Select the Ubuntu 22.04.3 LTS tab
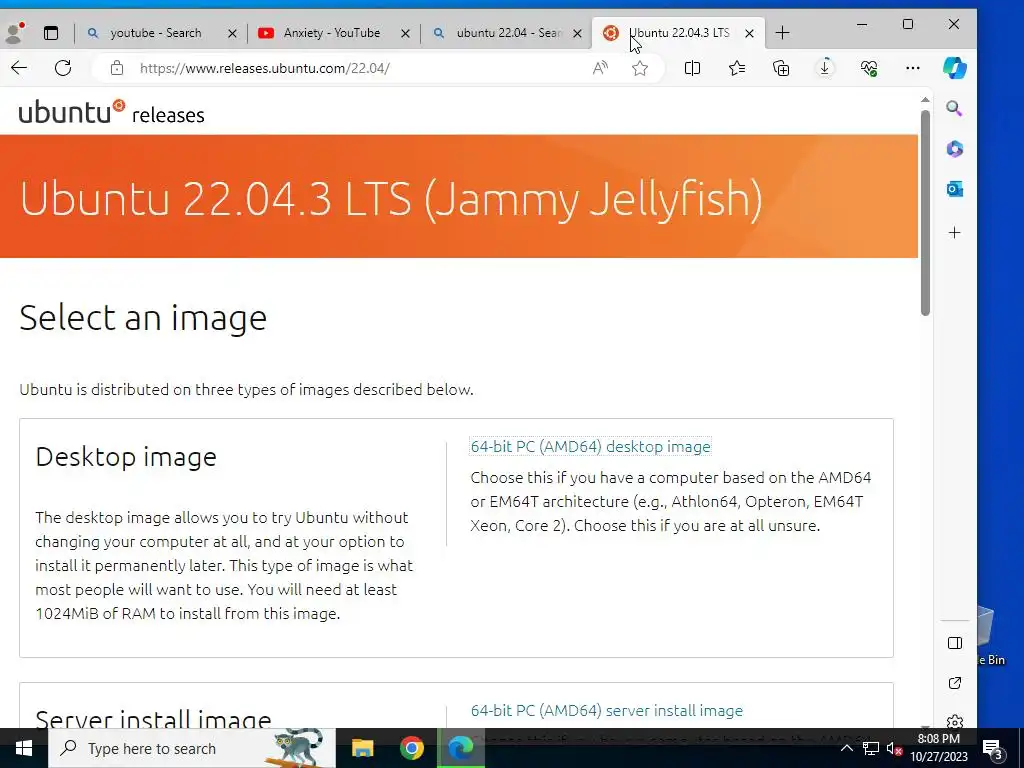 coord(679,33)
